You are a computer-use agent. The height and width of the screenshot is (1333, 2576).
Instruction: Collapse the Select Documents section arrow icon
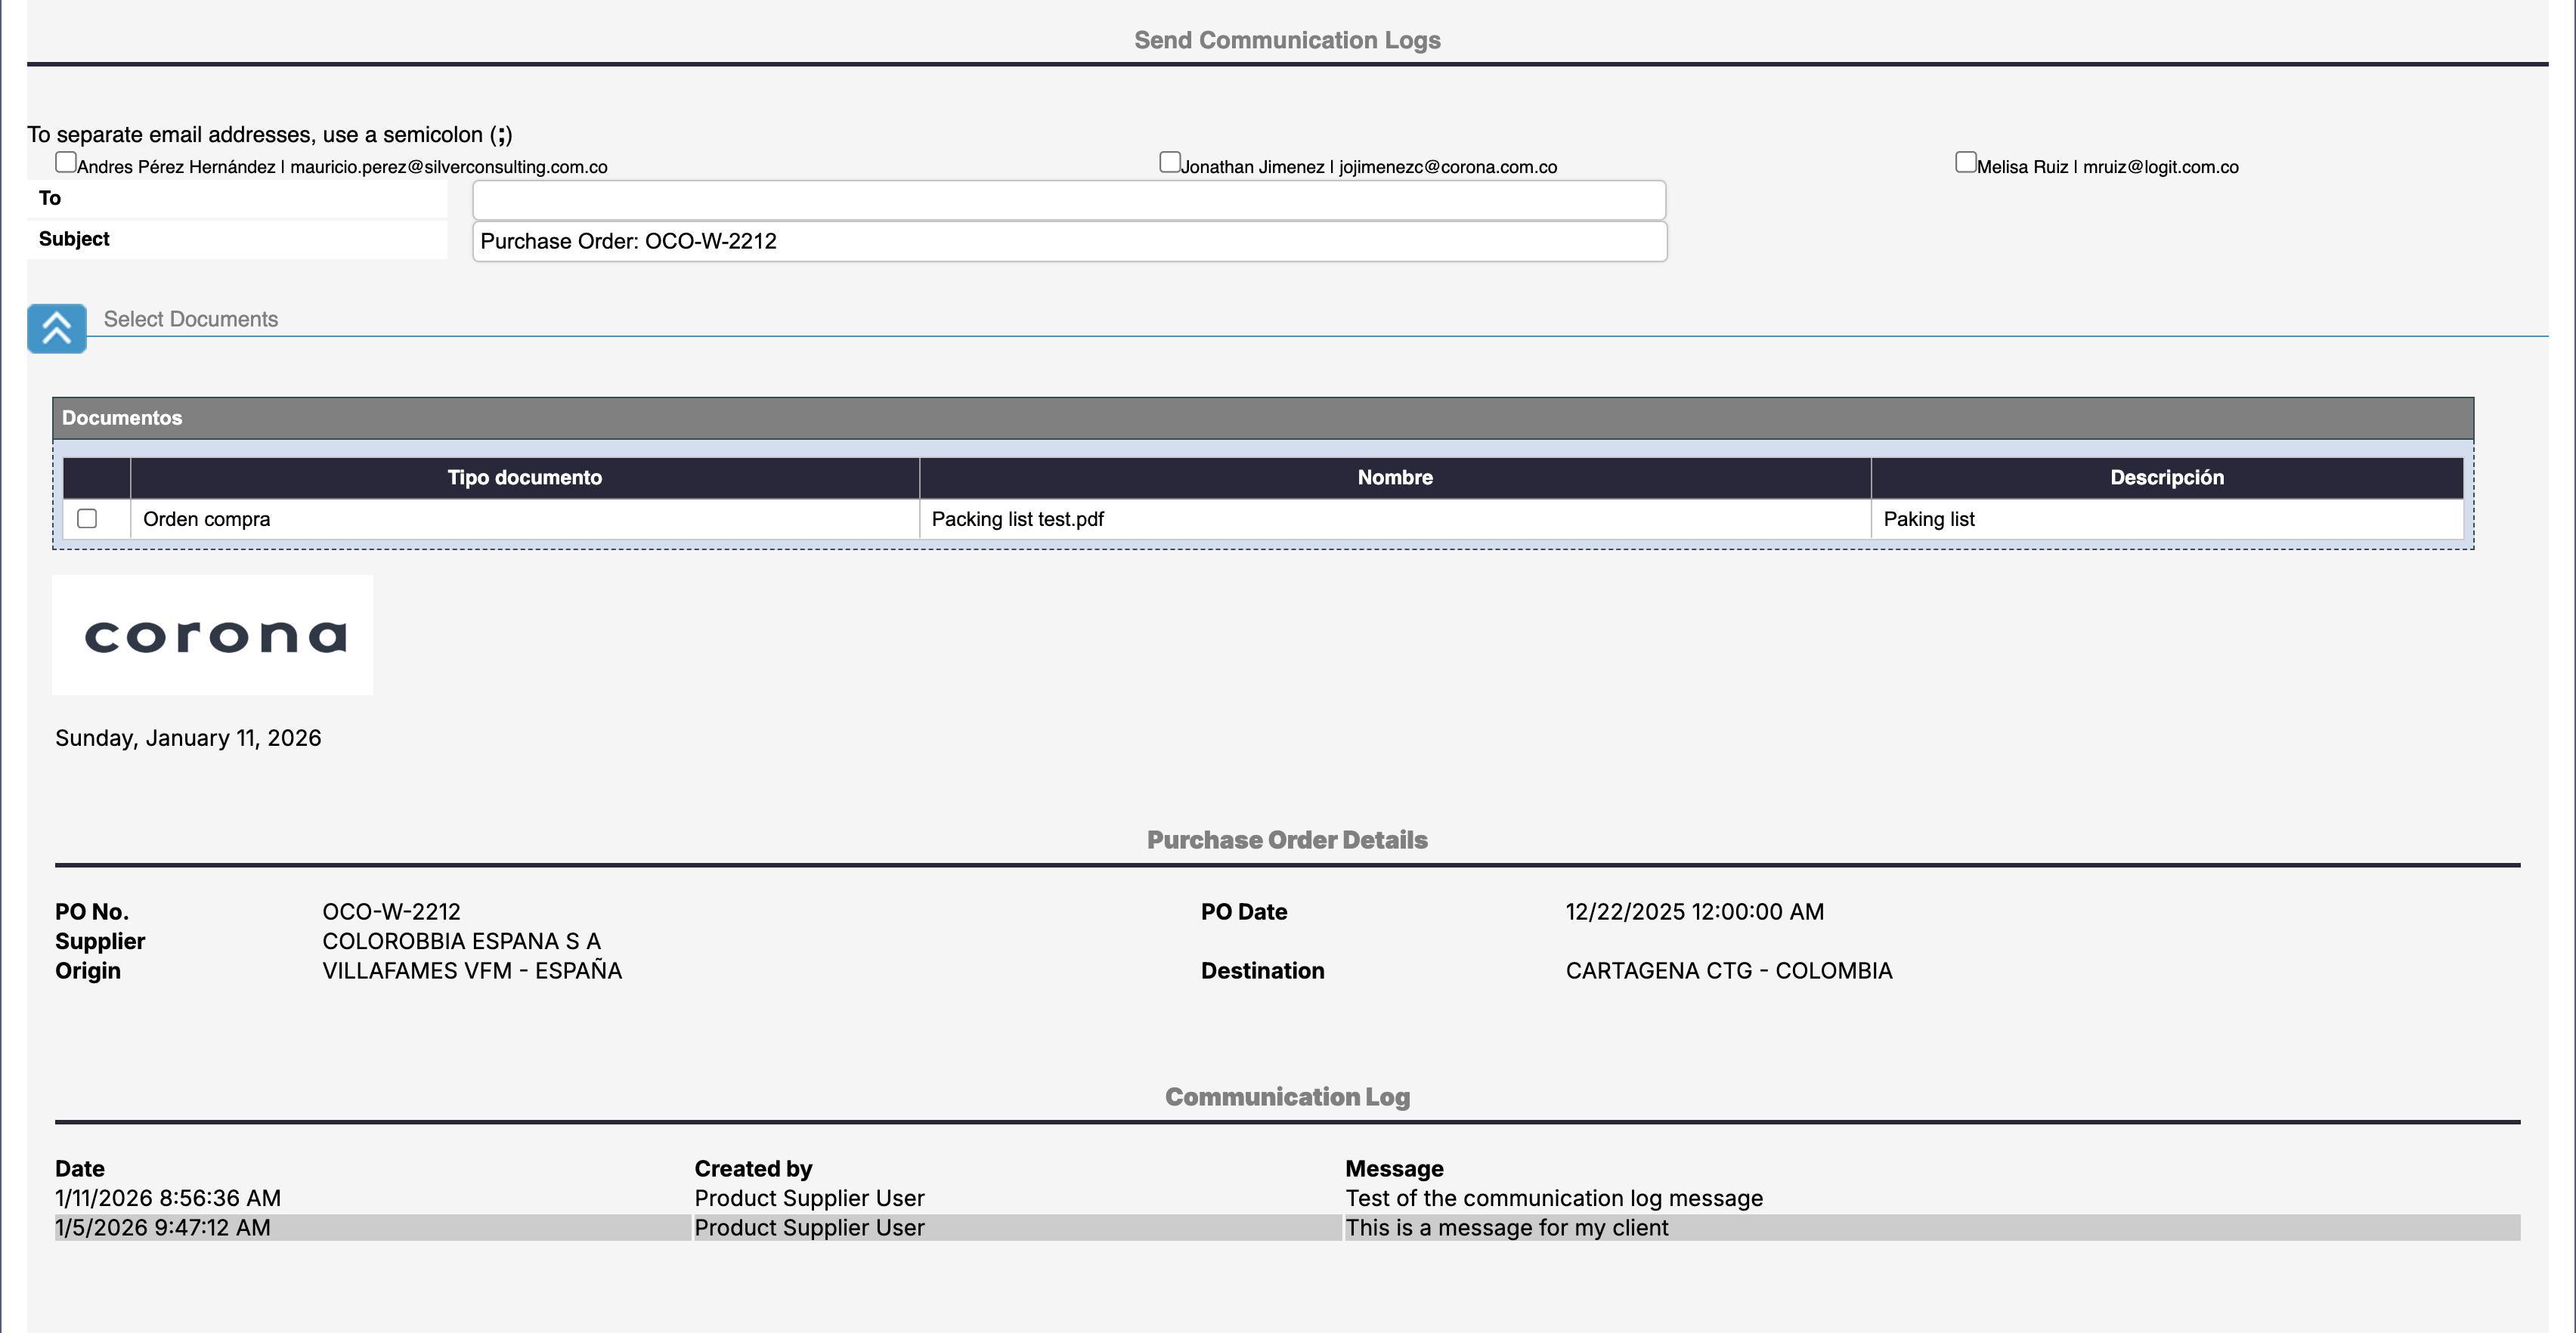(56, 328)
